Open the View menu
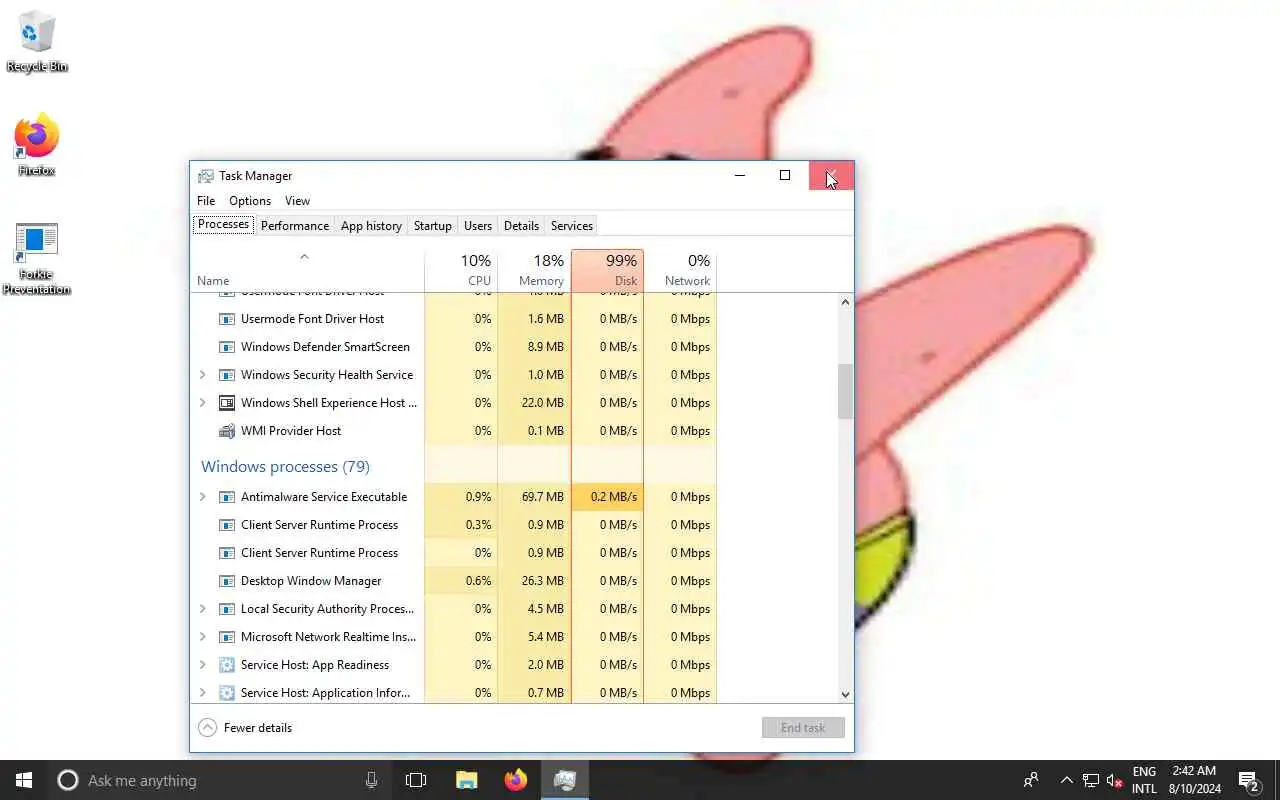Screen dimensions: 1280x800 [x=297, y=201]
